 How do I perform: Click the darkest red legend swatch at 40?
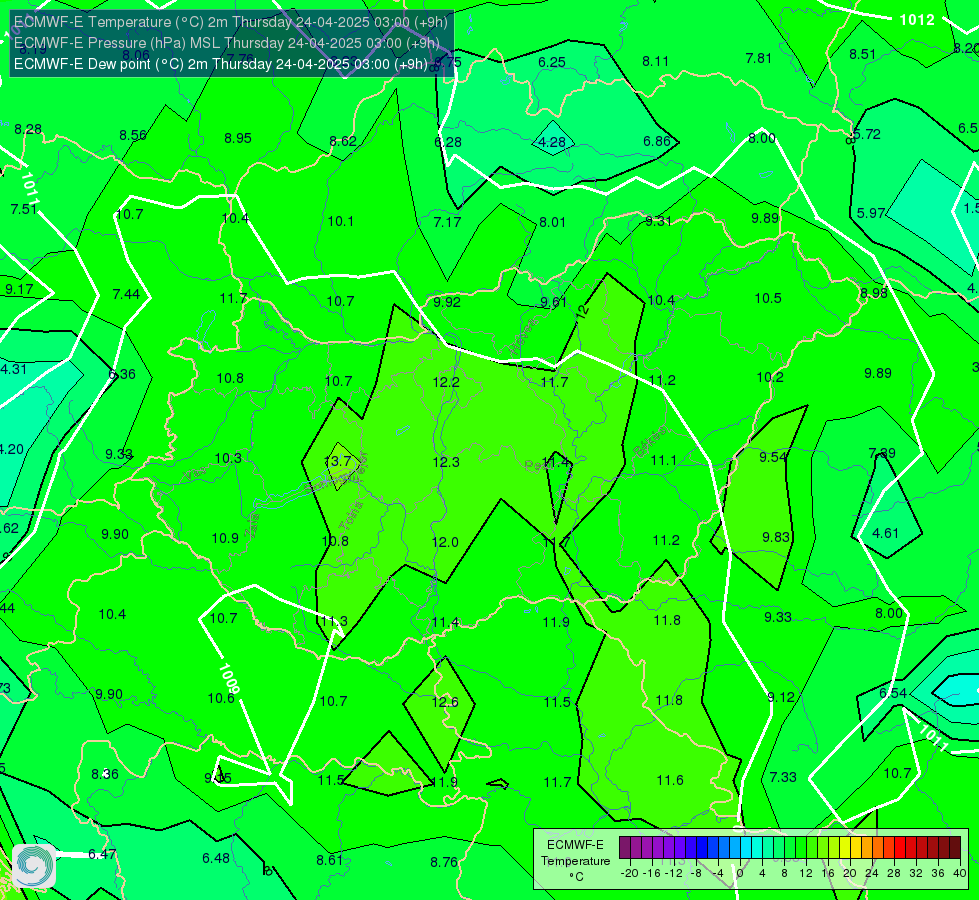(x=955, y=848)
